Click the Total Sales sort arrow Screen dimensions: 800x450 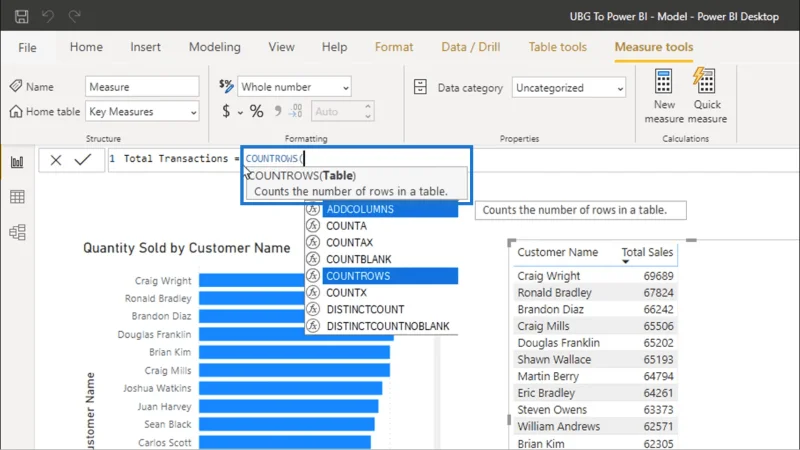pos(625,262)
